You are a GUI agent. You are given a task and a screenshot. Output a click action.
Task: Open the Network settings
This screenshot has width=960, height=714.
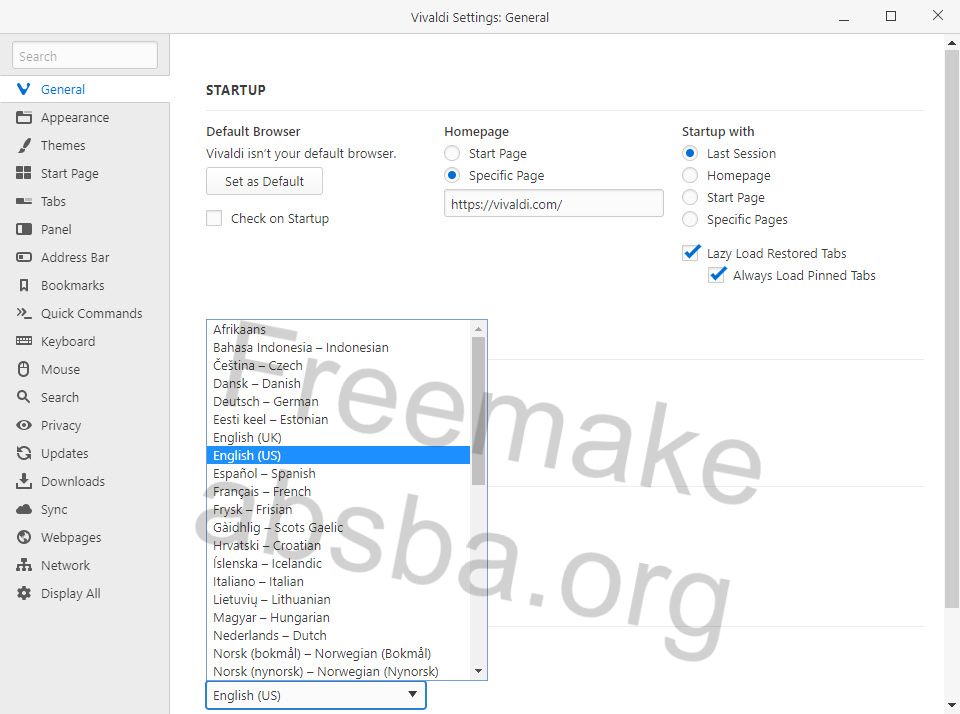(x=84, y=566)
